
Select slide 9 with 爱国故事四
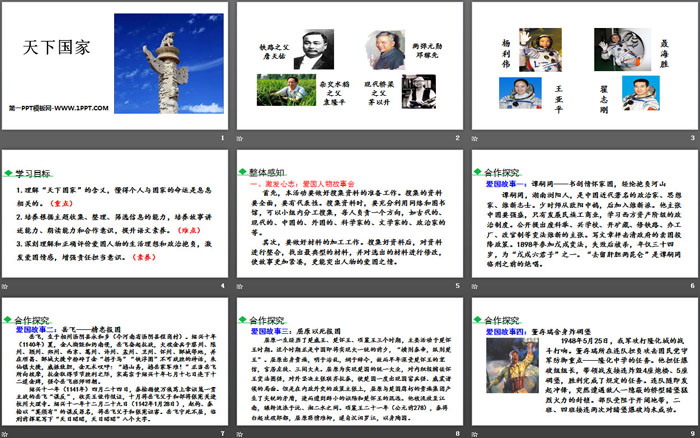coord(585,361)
